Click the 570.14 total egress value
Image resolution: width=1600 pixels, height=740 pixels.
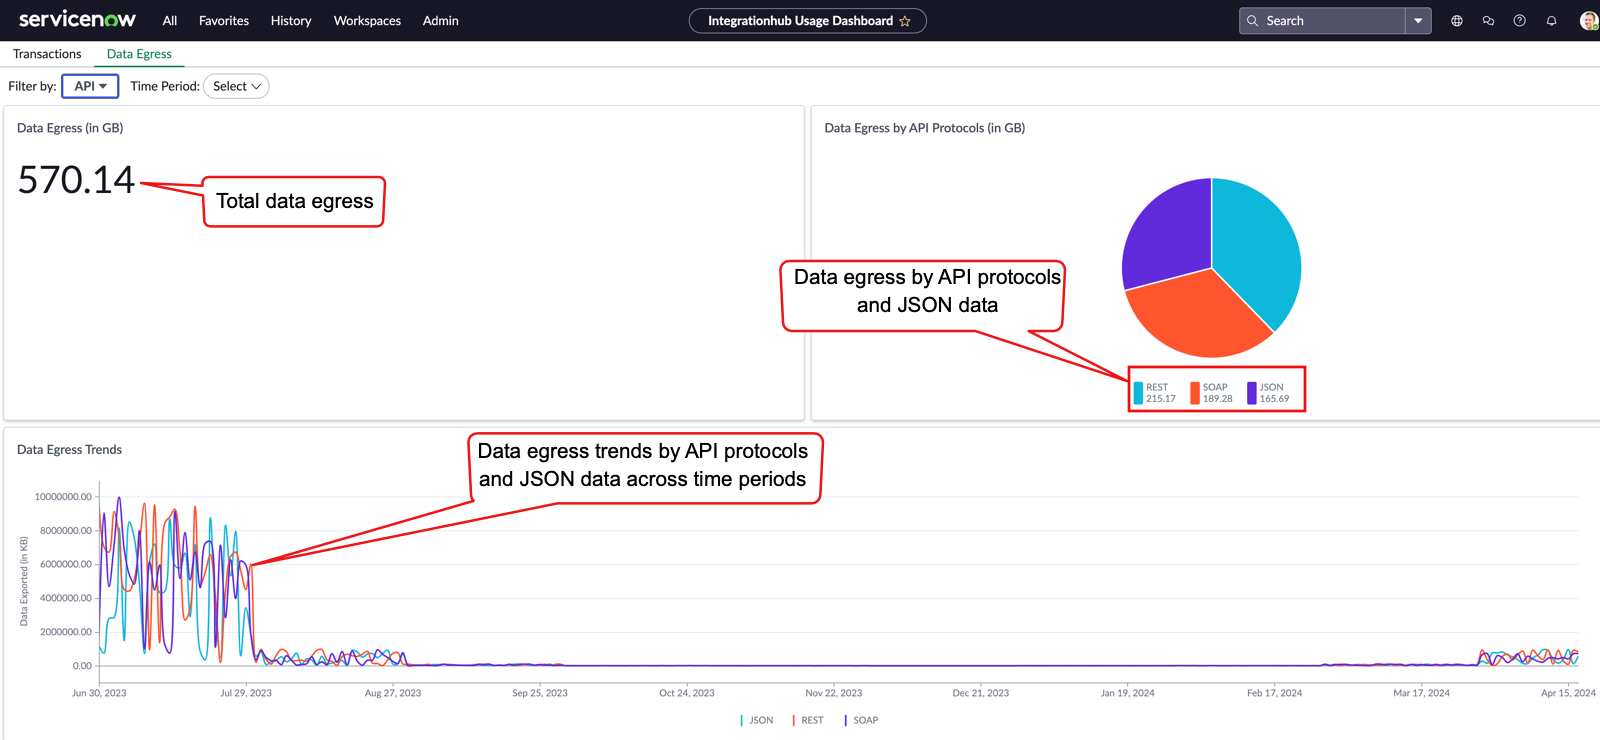point(76,180)
